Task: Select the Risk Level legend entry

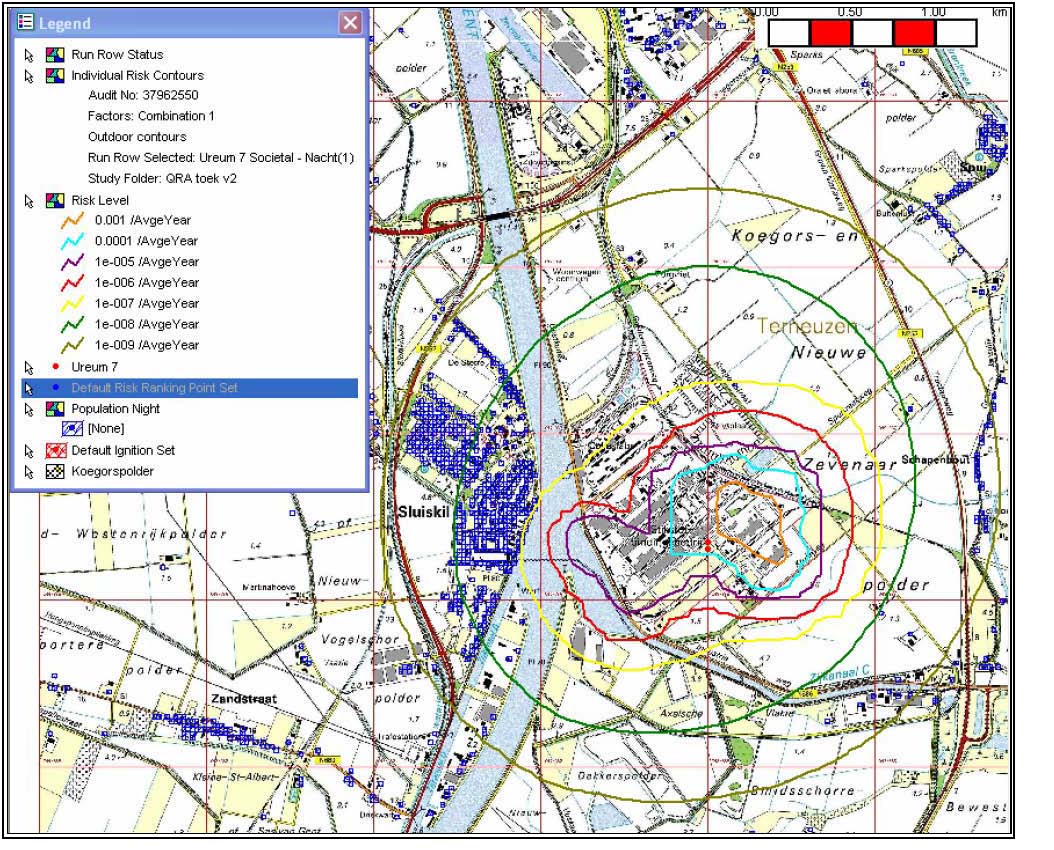Action: click(x=100, y=200)
